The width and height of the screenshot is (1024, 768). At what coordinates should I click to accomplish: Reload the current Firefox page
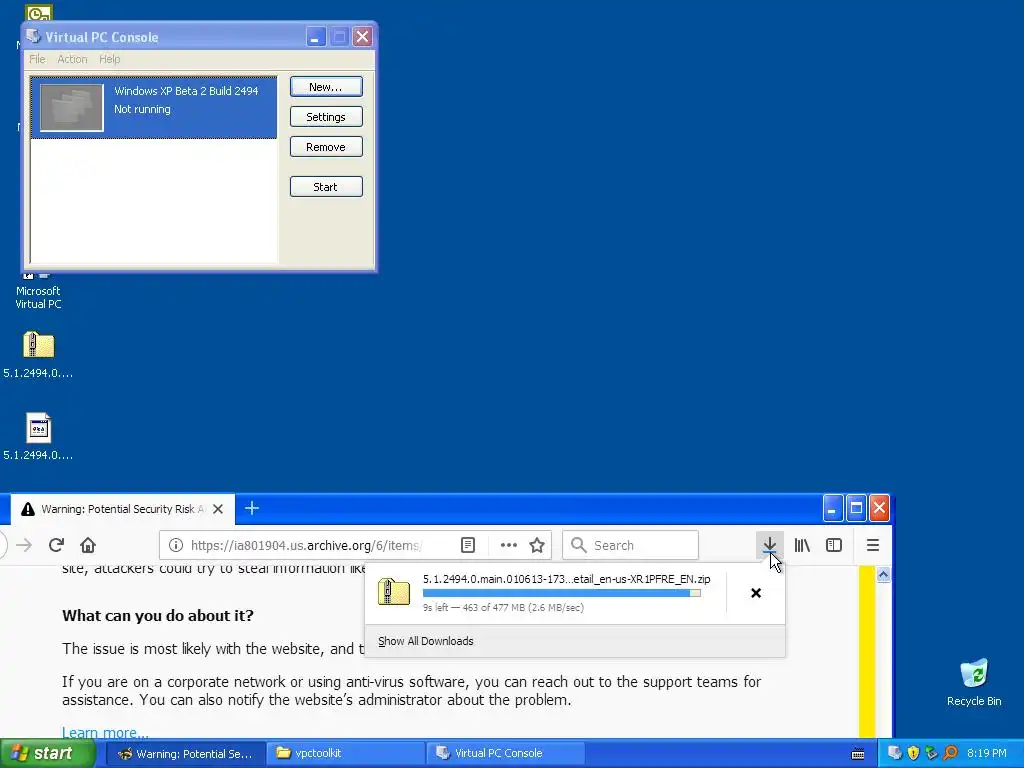click(56, 545)
